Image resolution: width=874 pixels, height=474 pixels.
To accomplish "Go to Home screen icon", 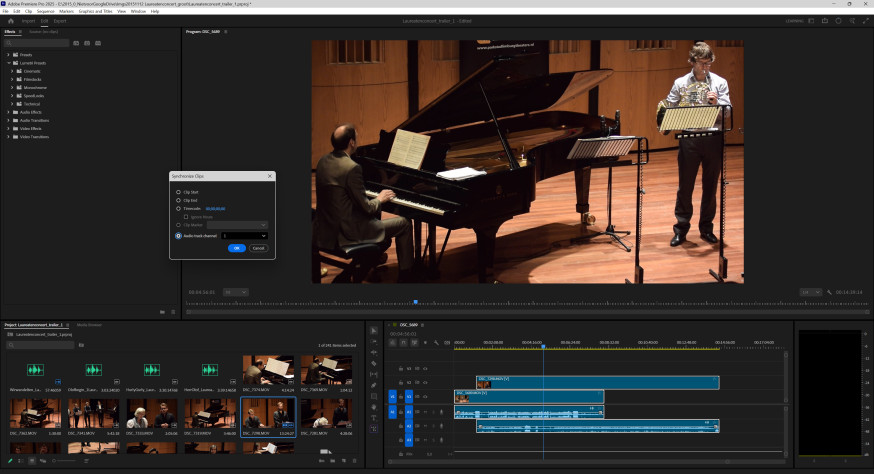I will 11,21.
